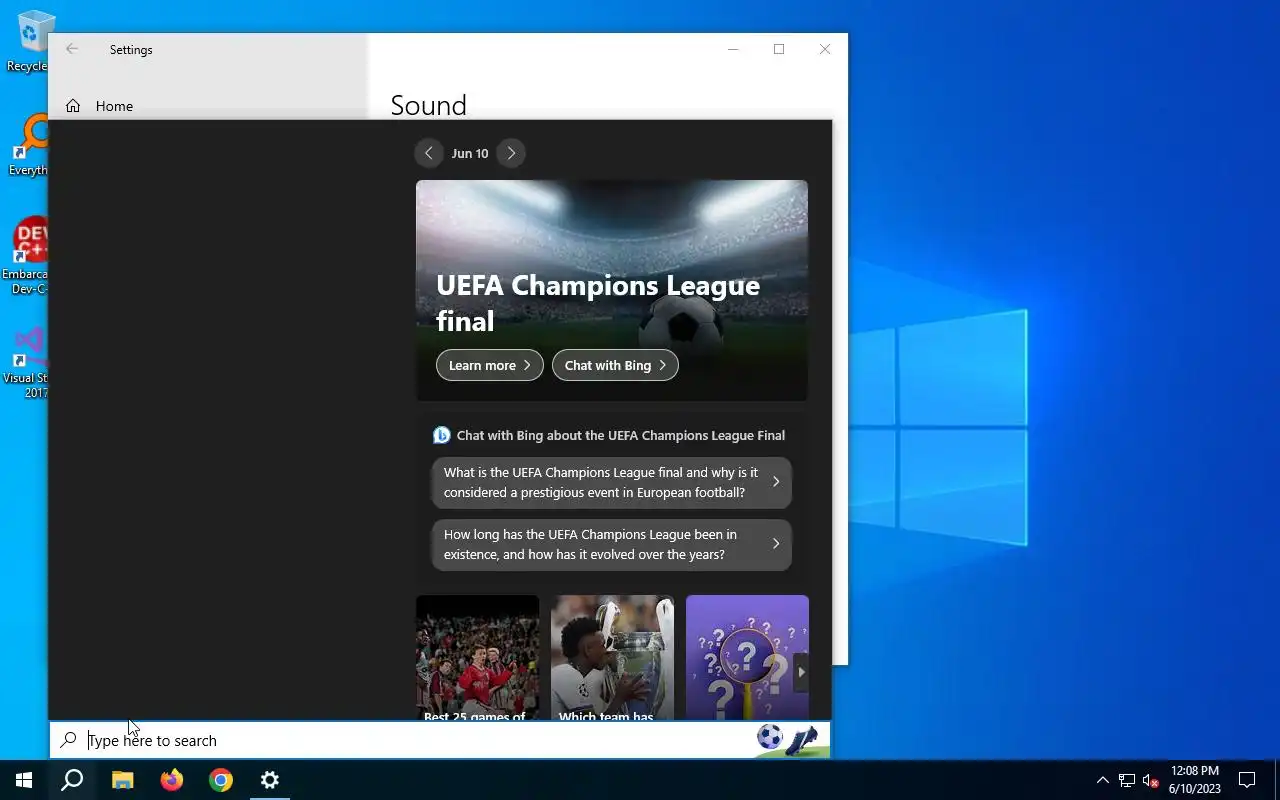Select the Visual Studio 2017 desktop shortcut
The image size is (1280, 800).
click(x=27, y=362)
